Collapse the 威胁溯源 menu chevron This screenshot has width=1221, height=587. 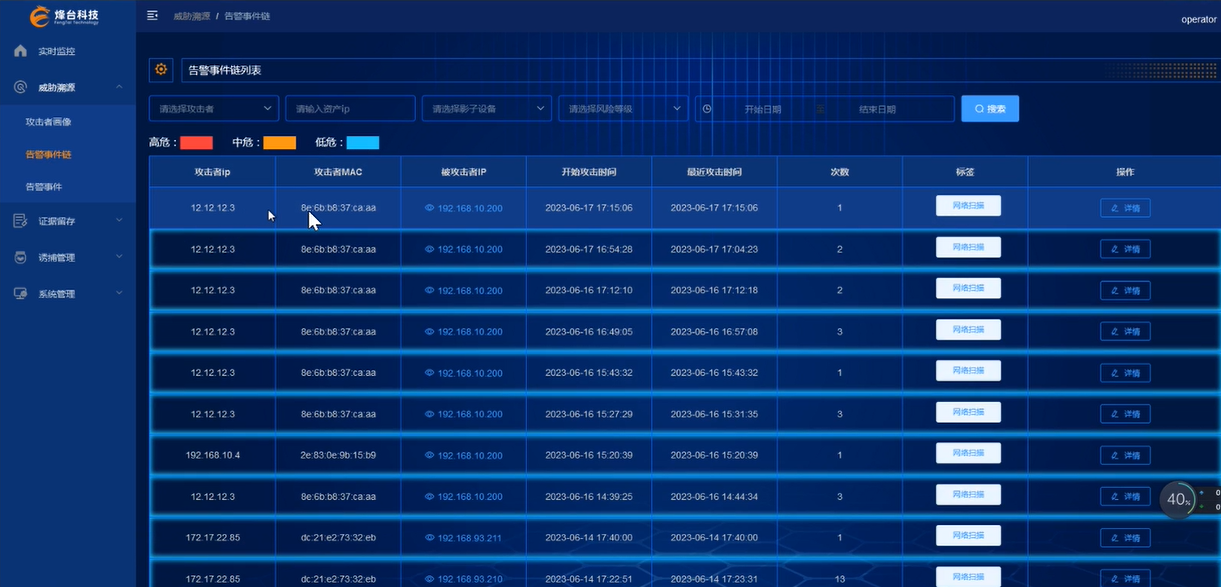click(119, 87)
